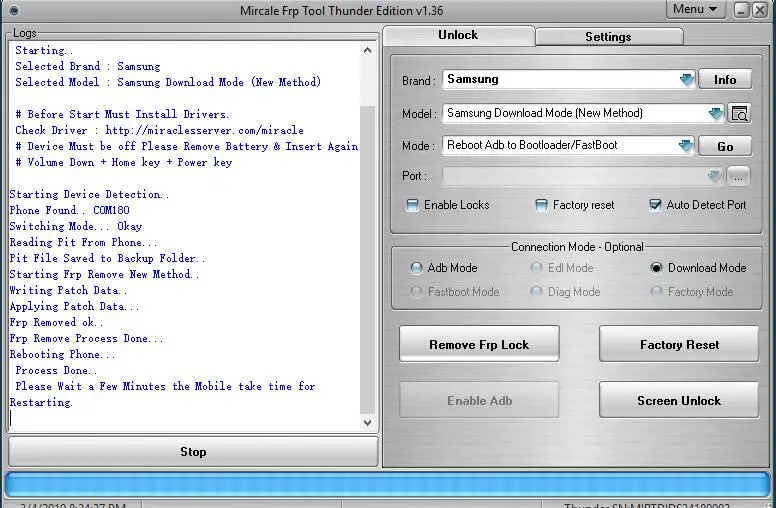This screenshot has height=508, width=776.
Task: Click the port browse ellipsis button
Action: pos(738,176)
